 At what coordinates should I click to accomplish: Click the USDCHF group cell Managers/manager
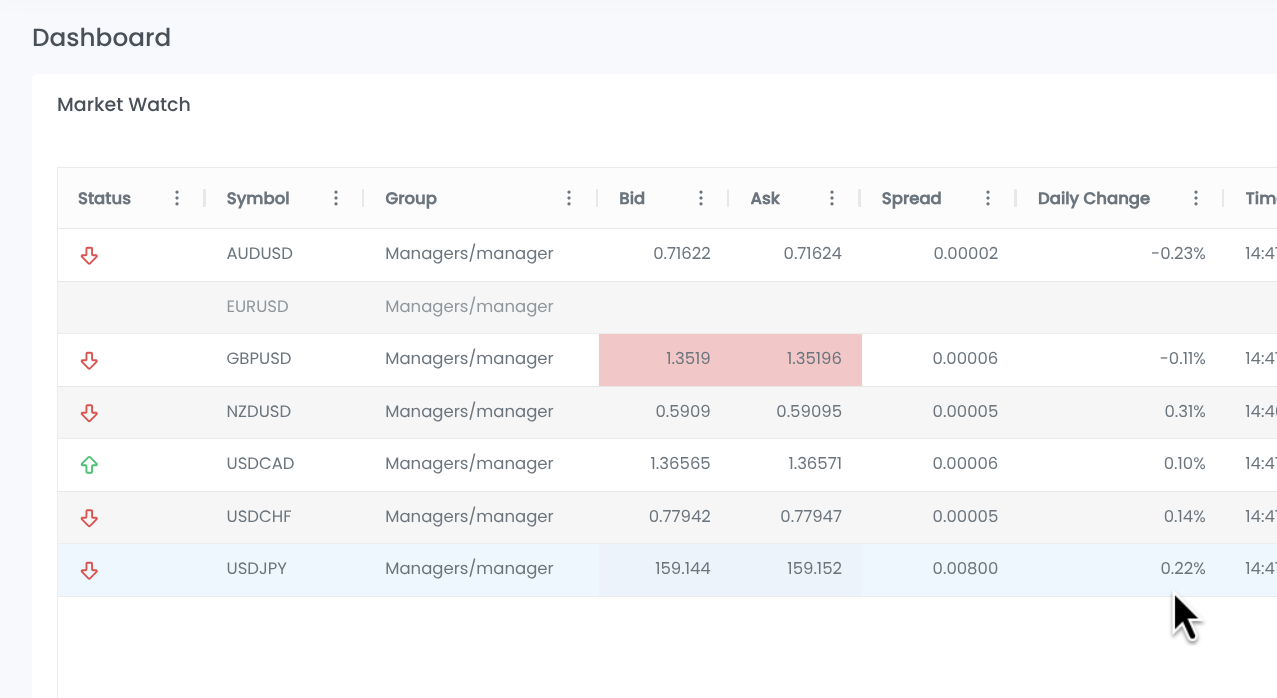(x=469, y=516)
